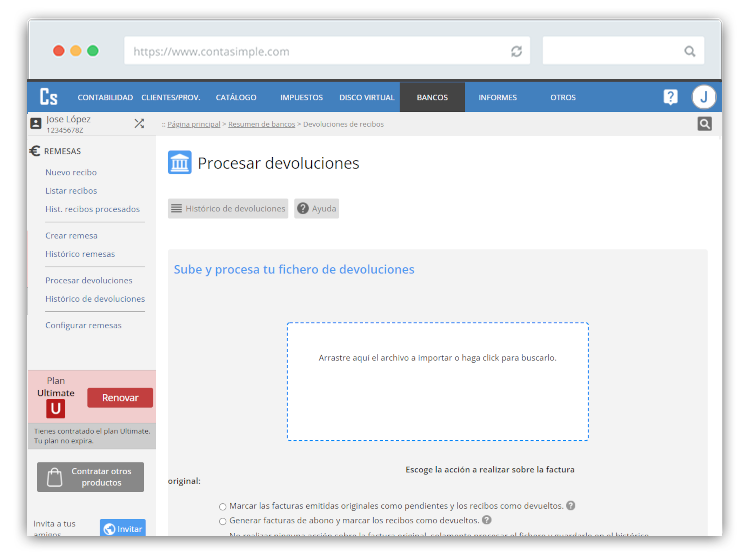
Task: Click the Contasimple Cs logo
Action: (48, 97)
